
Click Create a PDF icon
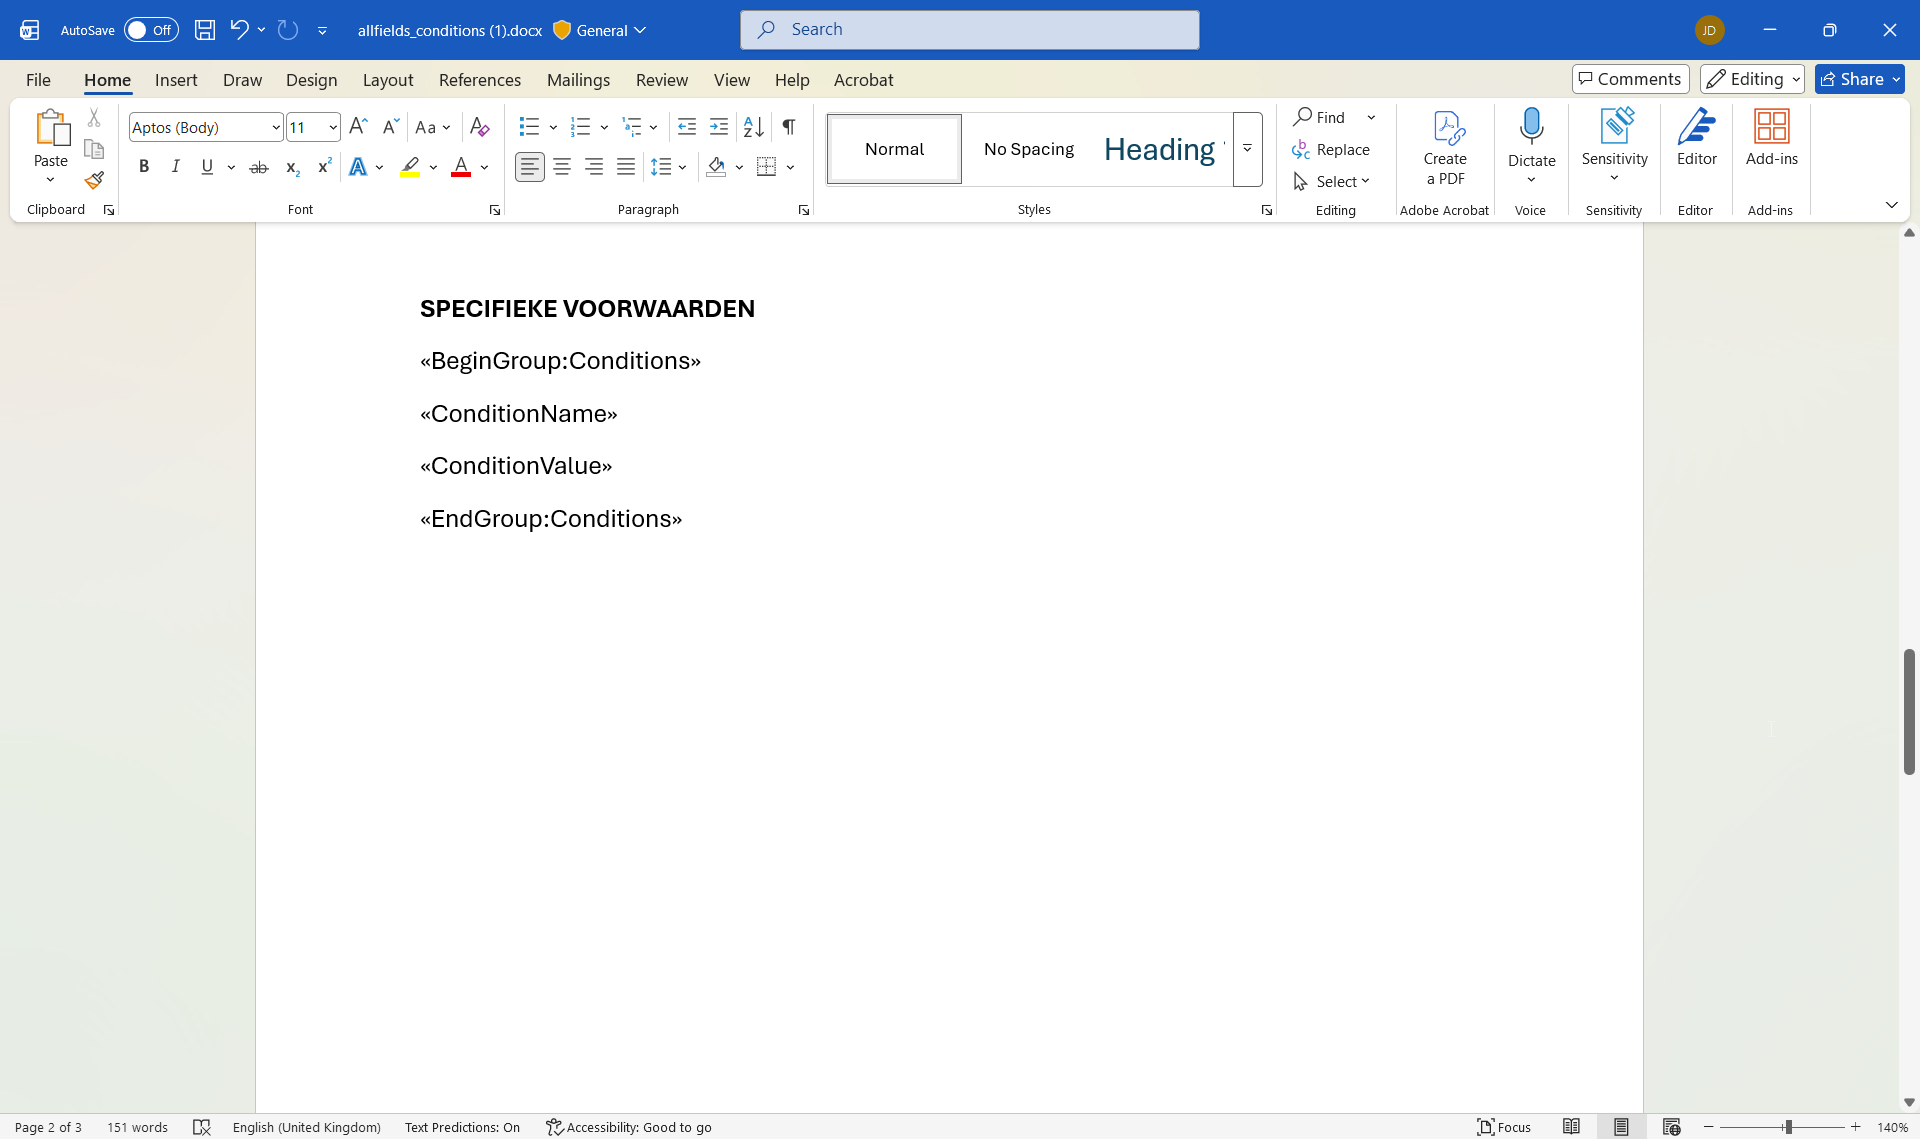coord(1445,147)
